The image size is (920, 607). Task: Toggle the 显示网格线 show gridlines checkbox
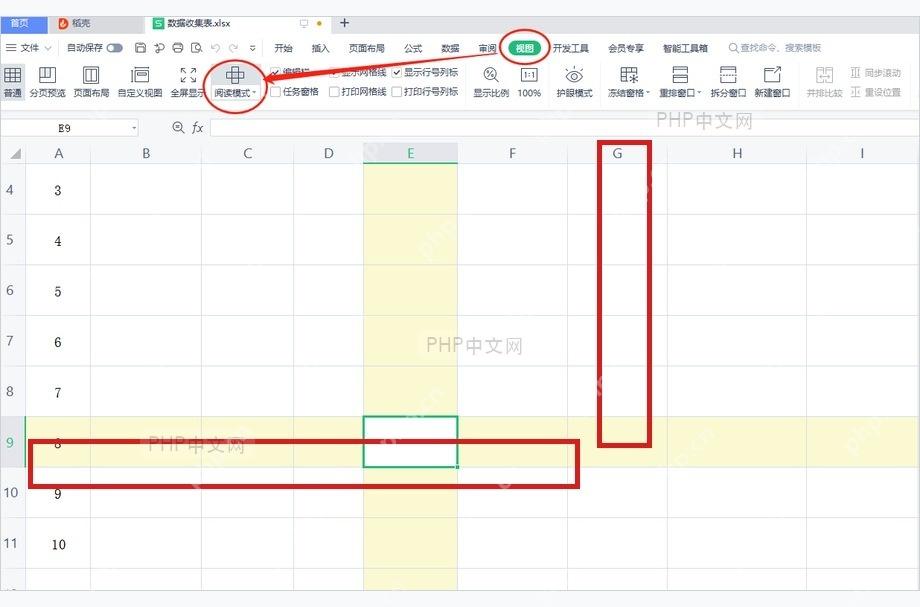pos(334,73)
